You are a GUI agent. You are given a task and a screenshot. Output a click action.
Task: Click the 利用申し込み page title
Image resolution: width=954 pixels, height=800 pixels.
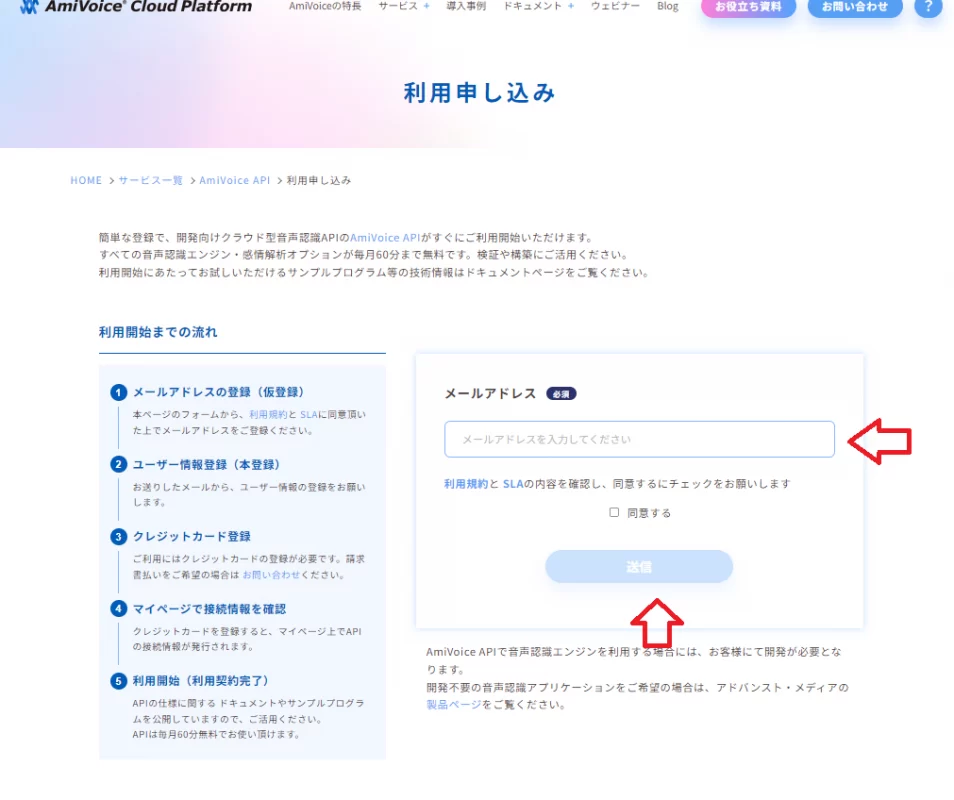[x=479, y=92]
